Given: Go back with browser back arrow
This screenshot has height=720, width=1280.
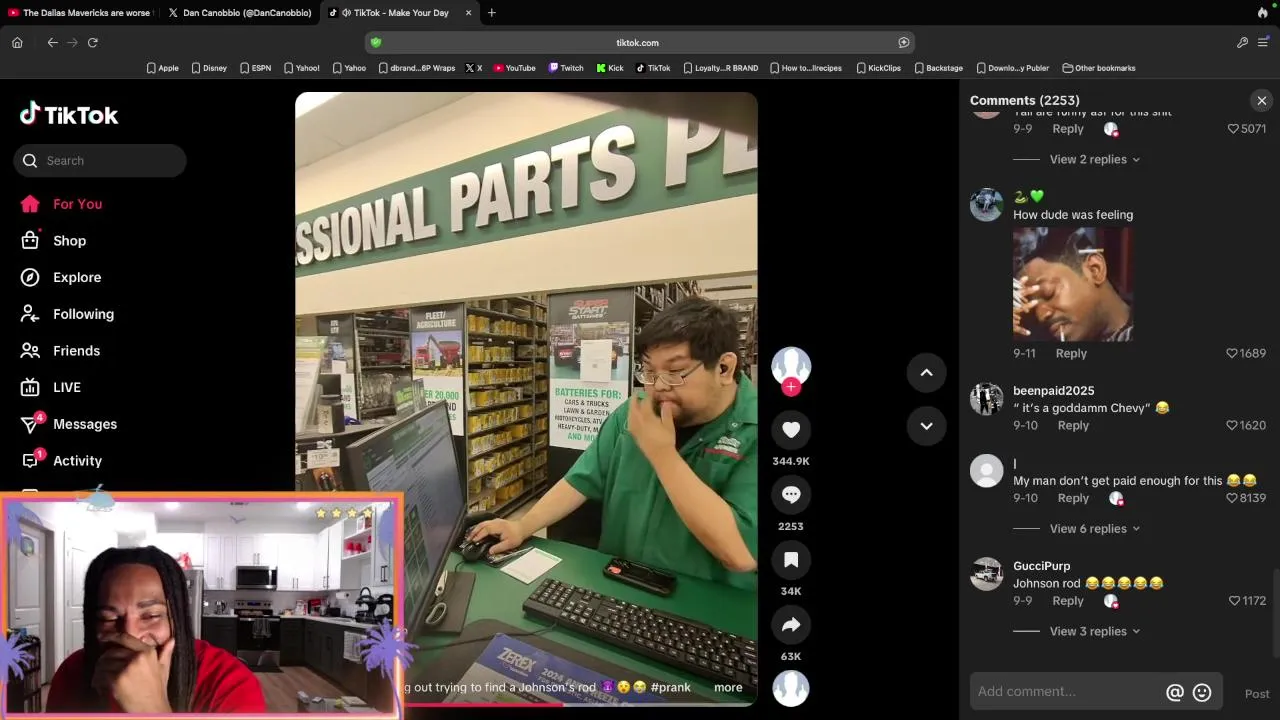Looking at the screenshot, I should (x=52, y=43).
